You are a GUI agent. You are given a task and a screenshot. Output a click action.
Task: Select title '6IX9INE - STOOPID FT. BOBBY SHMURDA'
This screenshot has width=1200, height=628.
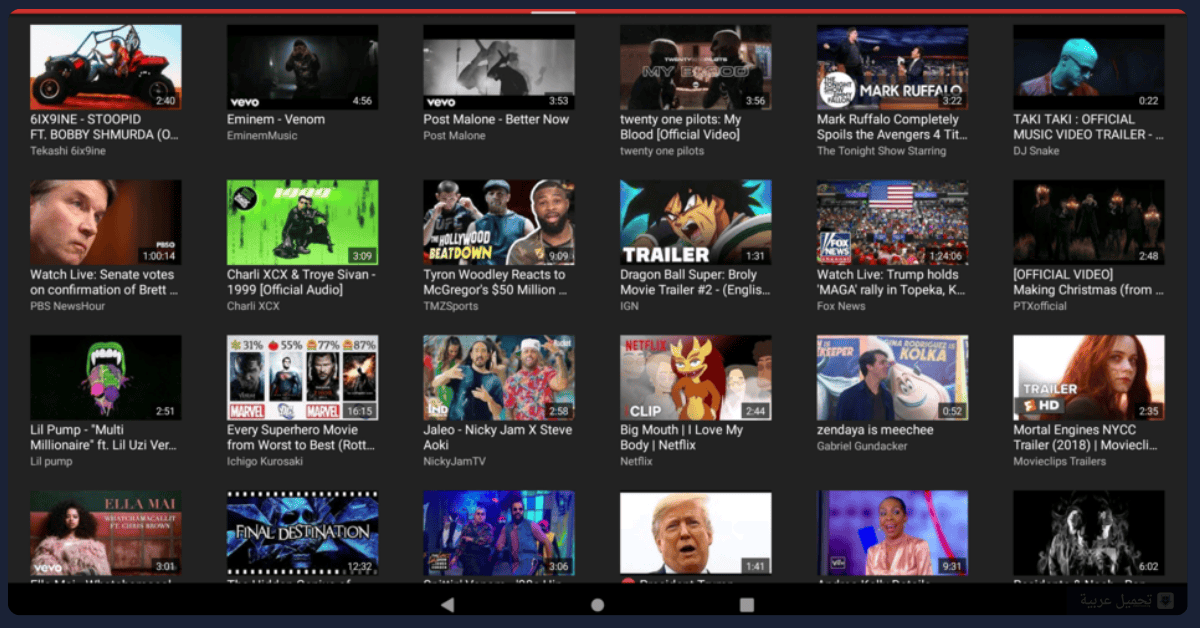pyautogui.click(x=103, y=127)
